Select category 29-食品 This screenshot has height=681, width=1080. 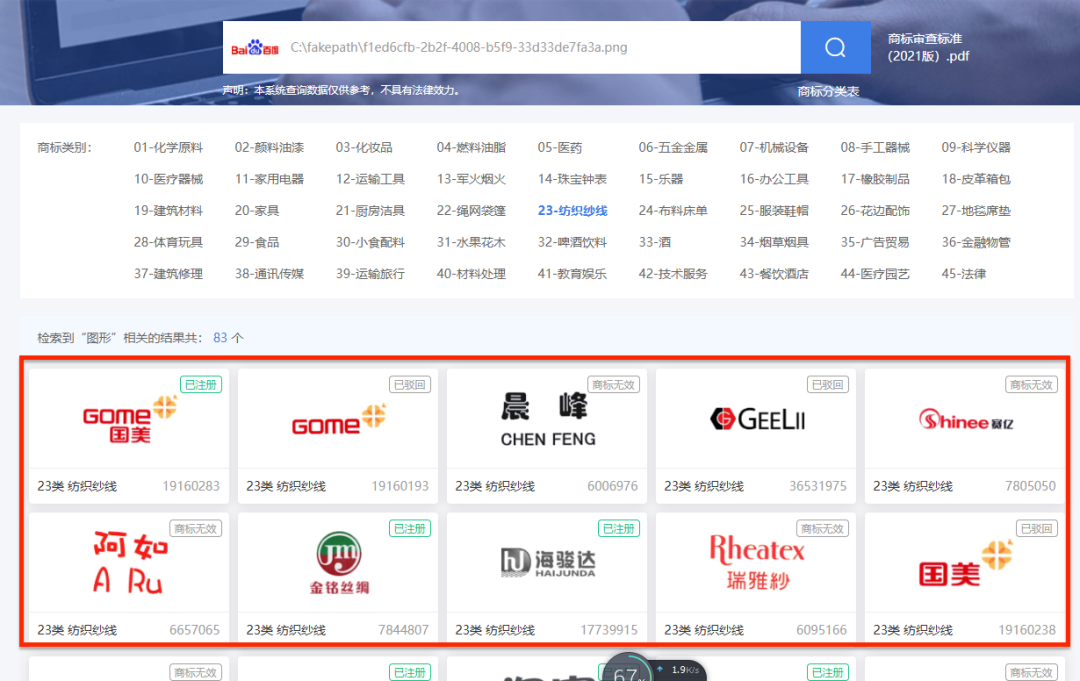click(x=257, y=242)
